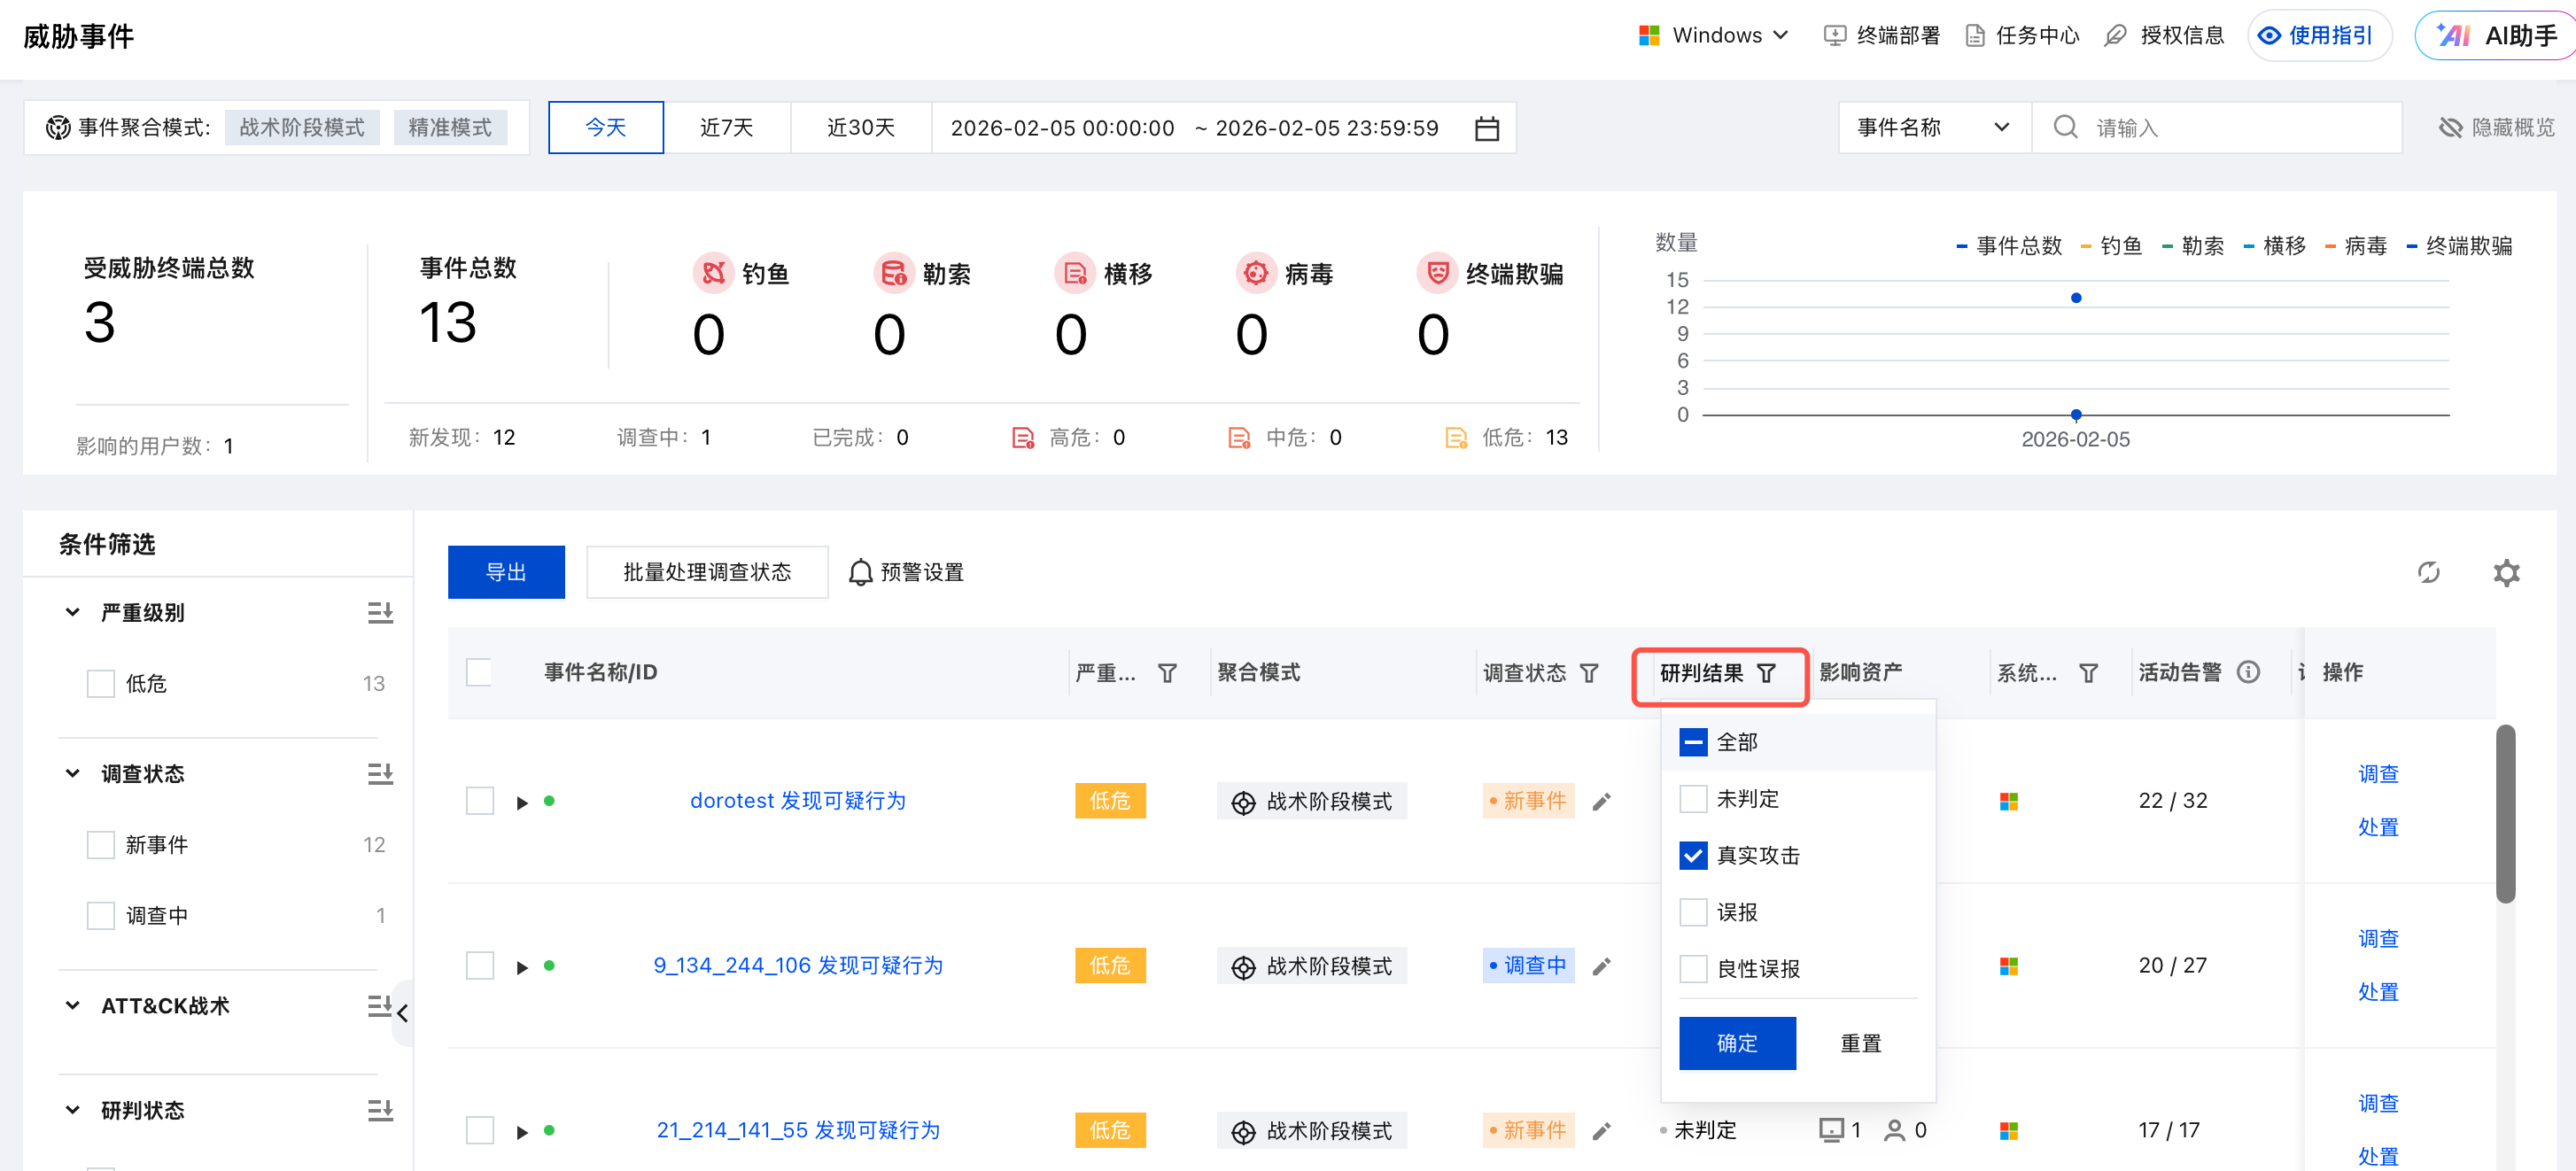This screenshot has height=1171, width=2576.
Task: Open the 预警设置 bell icon
Action: (860, 572)
